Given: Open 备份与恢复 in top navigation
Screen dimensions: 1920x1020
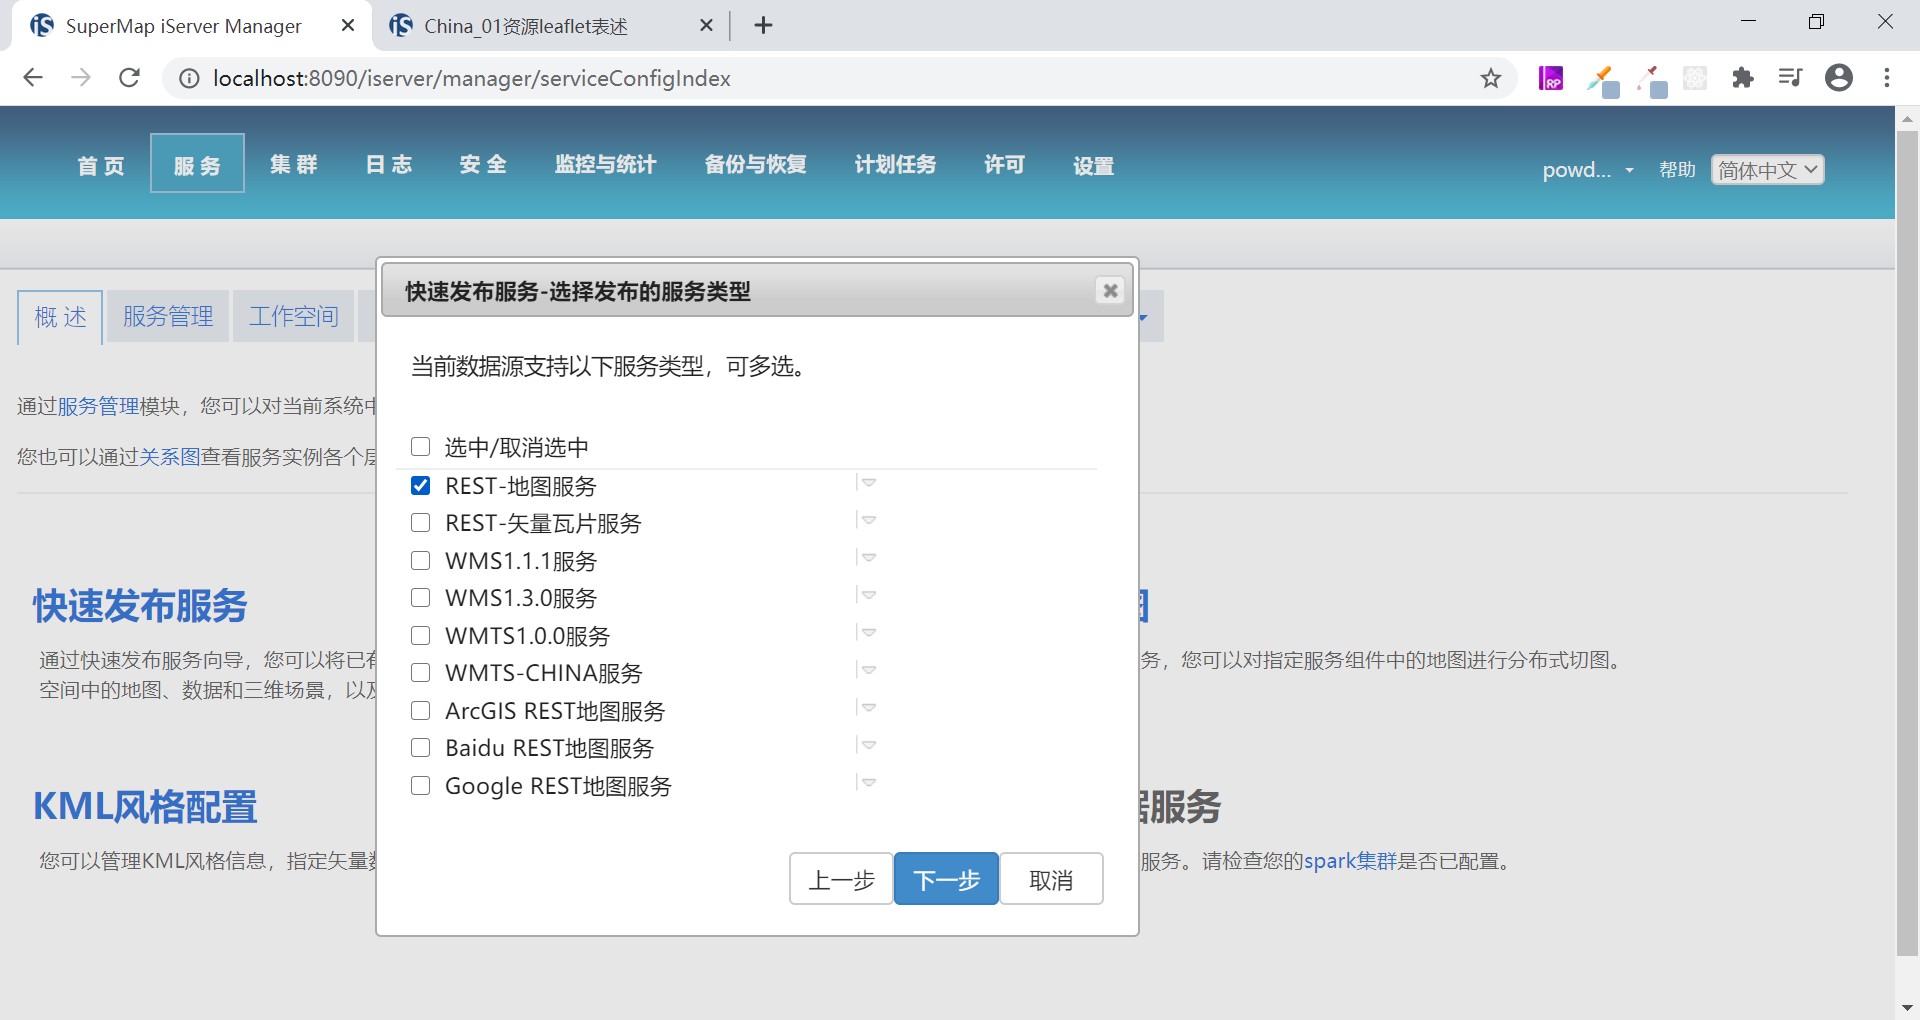Looking at the screenshot, I should [x=756, y=165].
